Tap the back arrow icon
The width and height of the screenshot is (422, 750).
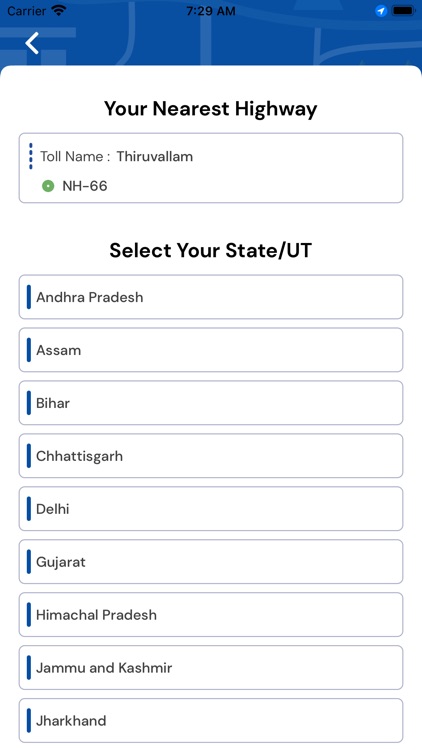32,43
